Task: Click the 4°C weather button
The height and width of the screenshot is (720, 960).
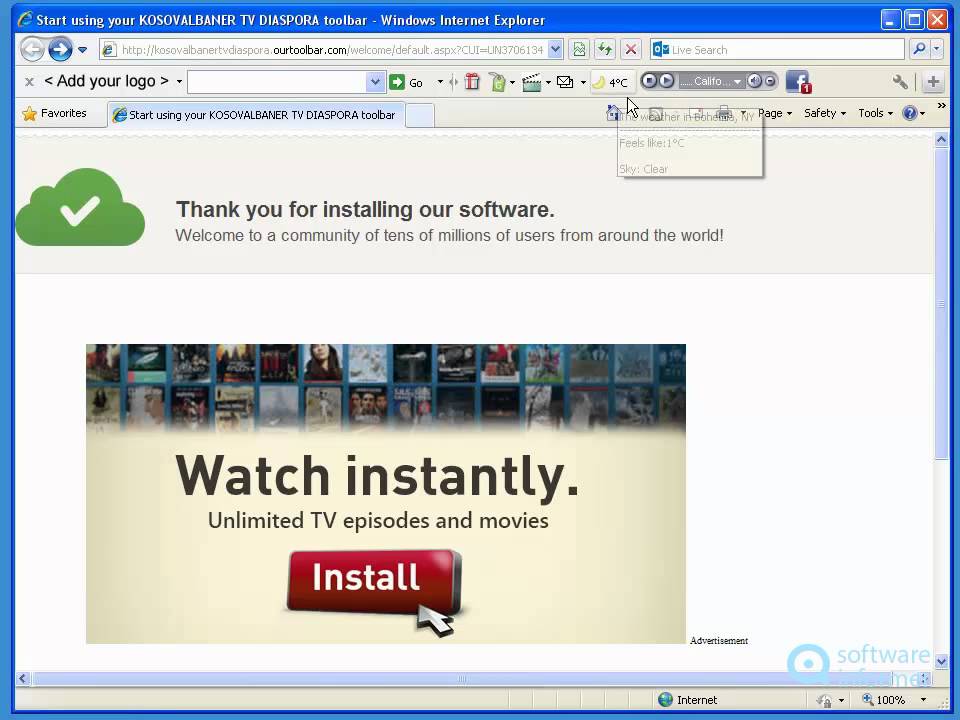Action: 613,82
